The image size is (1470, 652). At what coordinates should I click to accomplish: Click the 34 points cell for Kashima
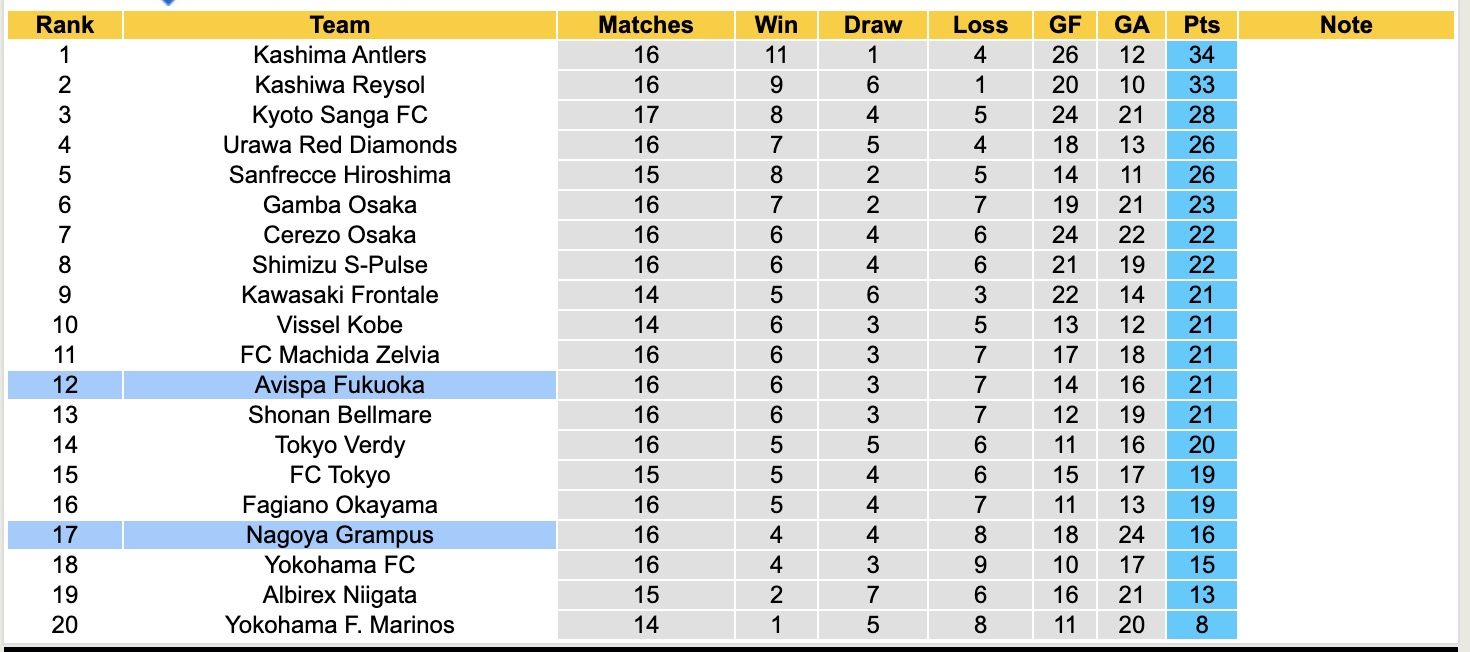pos(1201,55)
